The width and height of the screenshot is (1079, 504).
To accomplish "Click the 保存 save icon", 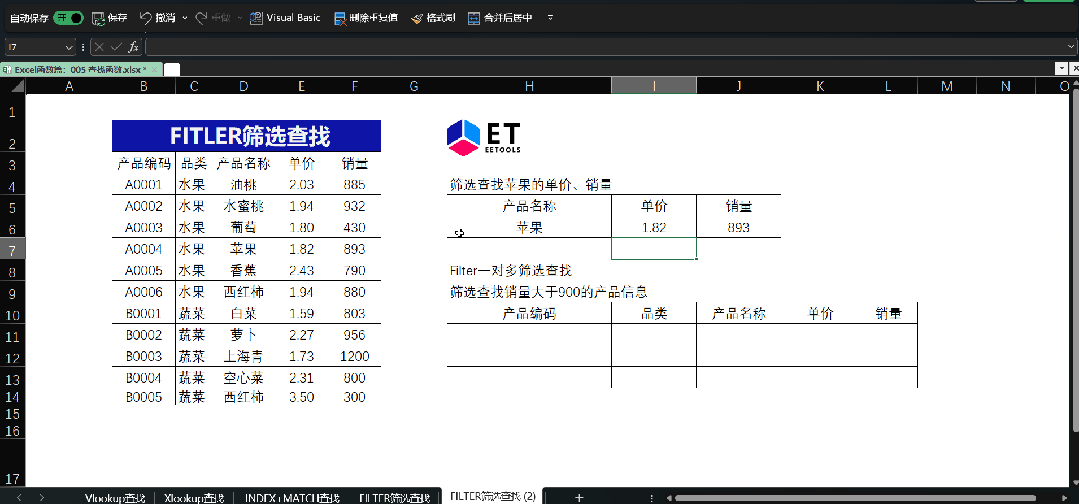I will 98,18.
